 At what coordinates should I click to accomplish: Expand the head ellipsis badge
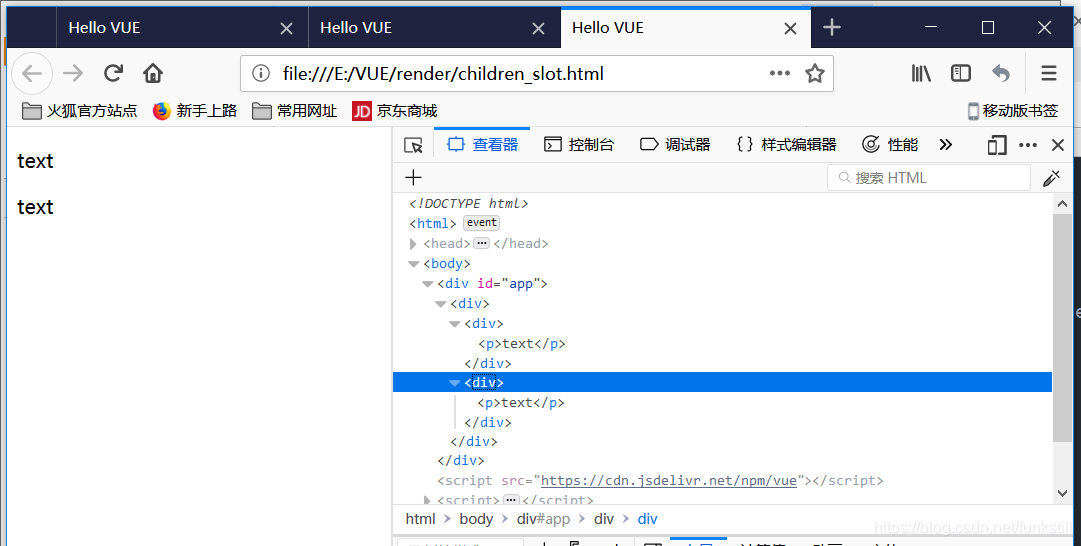pos(482,243)
